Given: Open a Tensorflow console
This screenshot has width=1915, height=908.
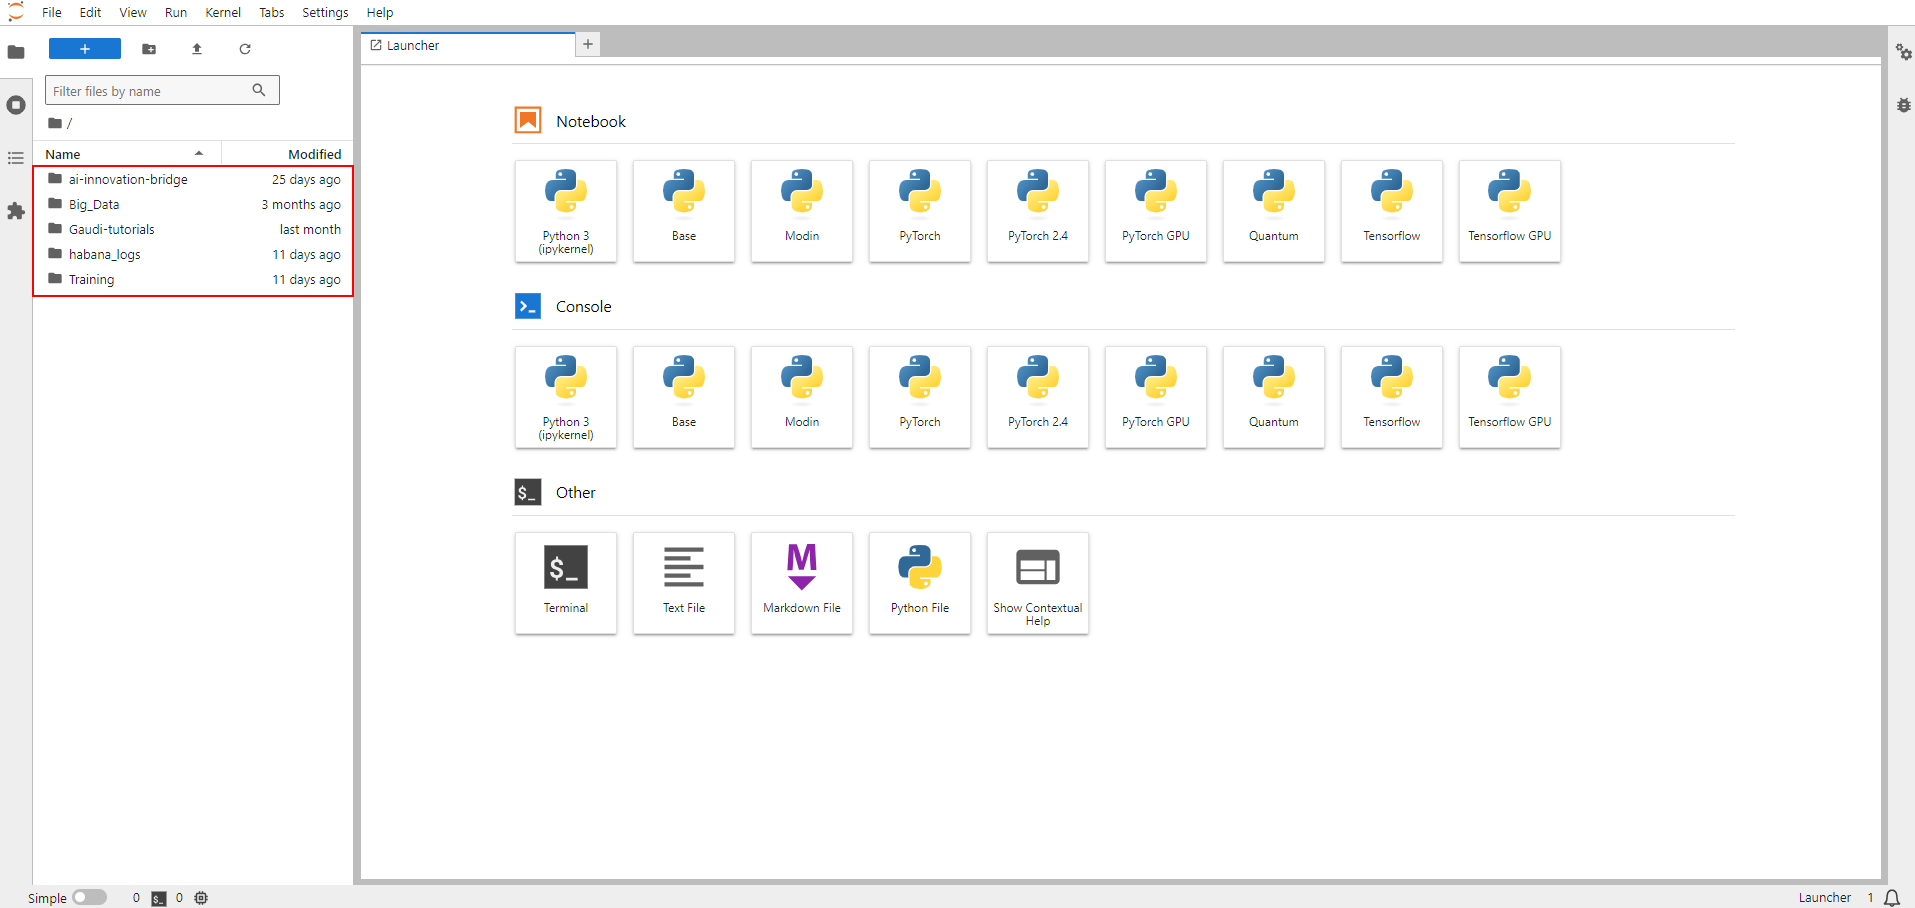Looking at the screenshot, I should tap(1392, 397).
